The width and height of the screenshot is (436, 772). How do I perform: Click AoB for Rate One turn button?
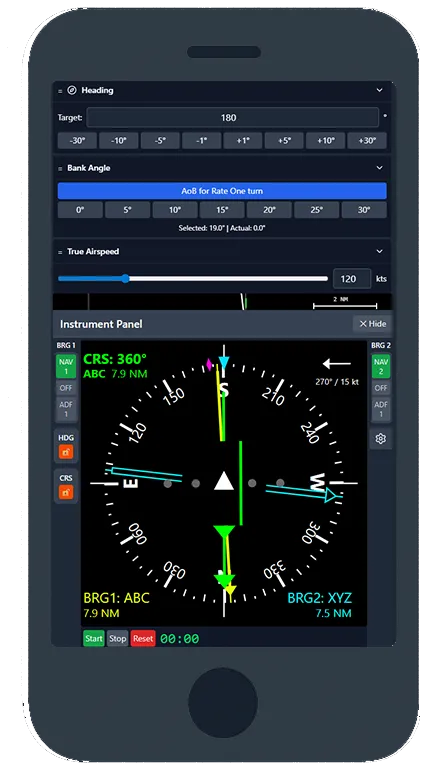click(222, 191)
